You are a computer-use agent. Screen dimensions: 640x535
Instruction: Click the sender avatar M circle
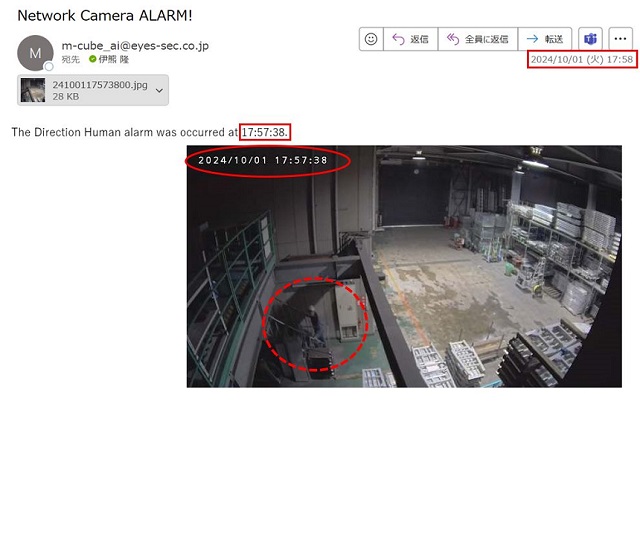tap(35, 53)
